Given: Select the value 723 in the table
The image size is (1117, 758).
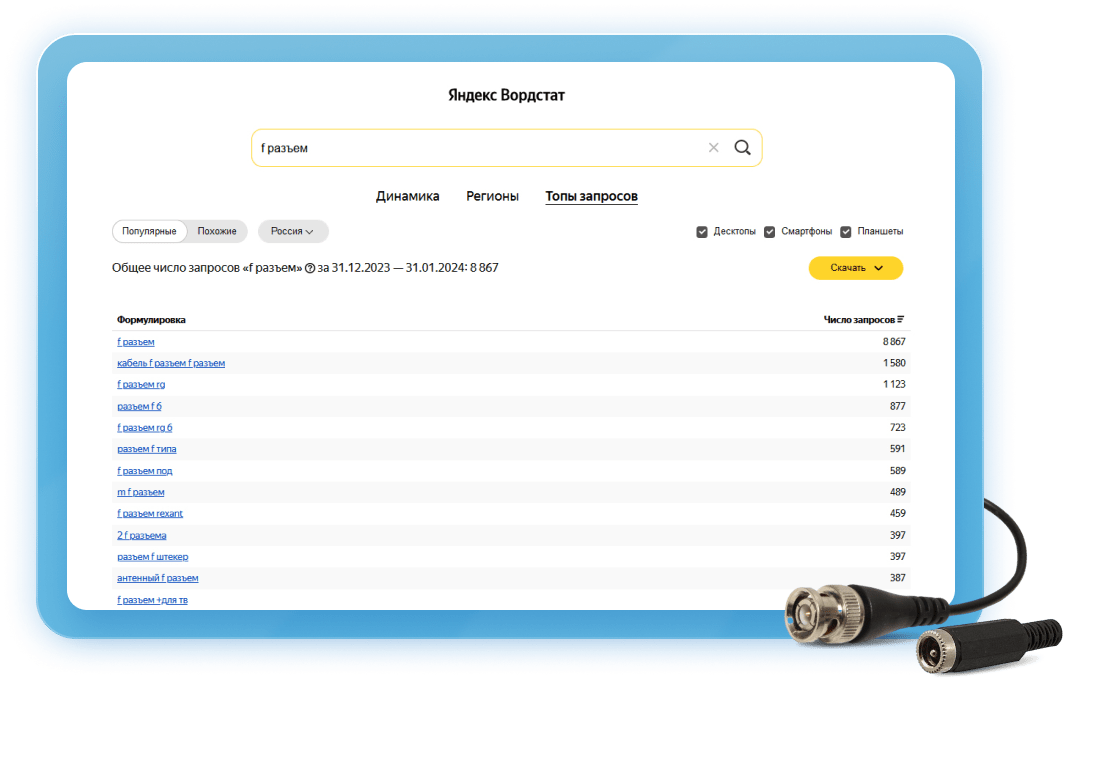Looking at the screenshot, I should point(898,427).
